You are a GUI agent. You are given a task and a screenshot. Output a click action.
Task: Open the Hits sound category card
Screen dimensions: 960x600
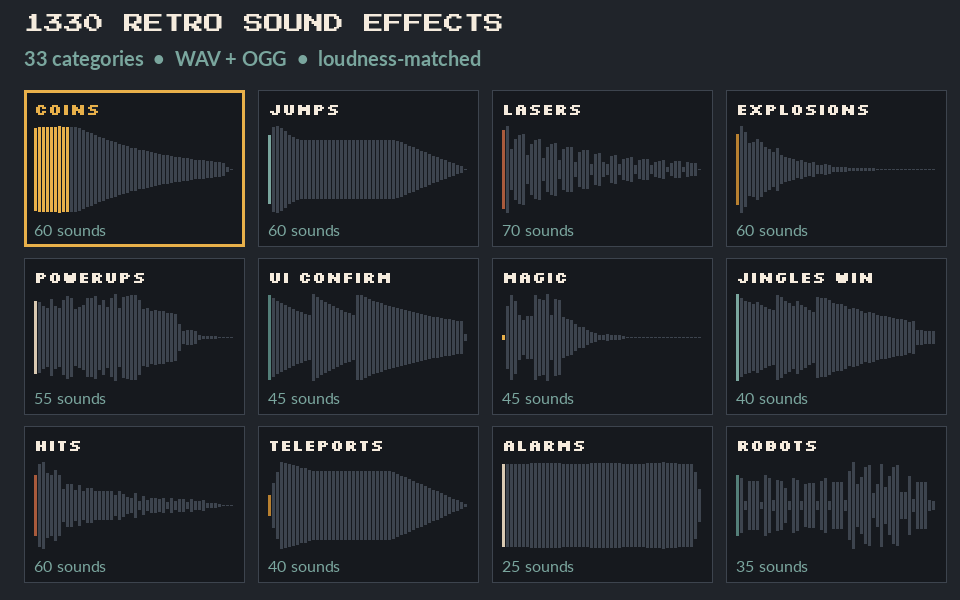click(134, 504)
